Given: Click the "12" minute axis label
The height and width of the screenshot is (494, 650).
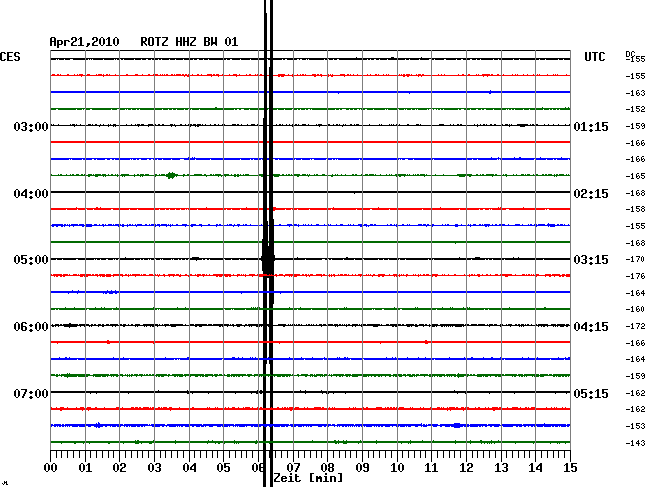Looking at the screenshot, I should tap(466, 468).
